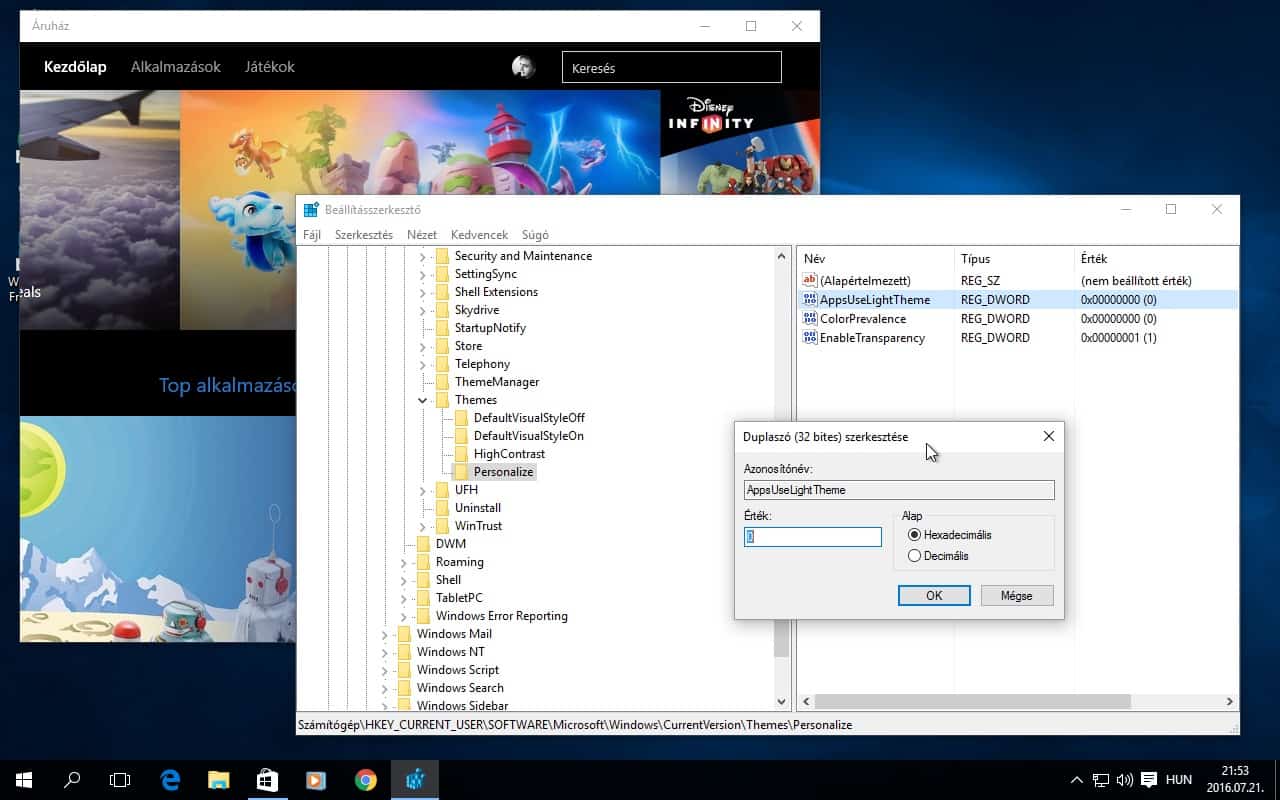
Task: Select Decimális radio button
Action: [x=914, y=555]
